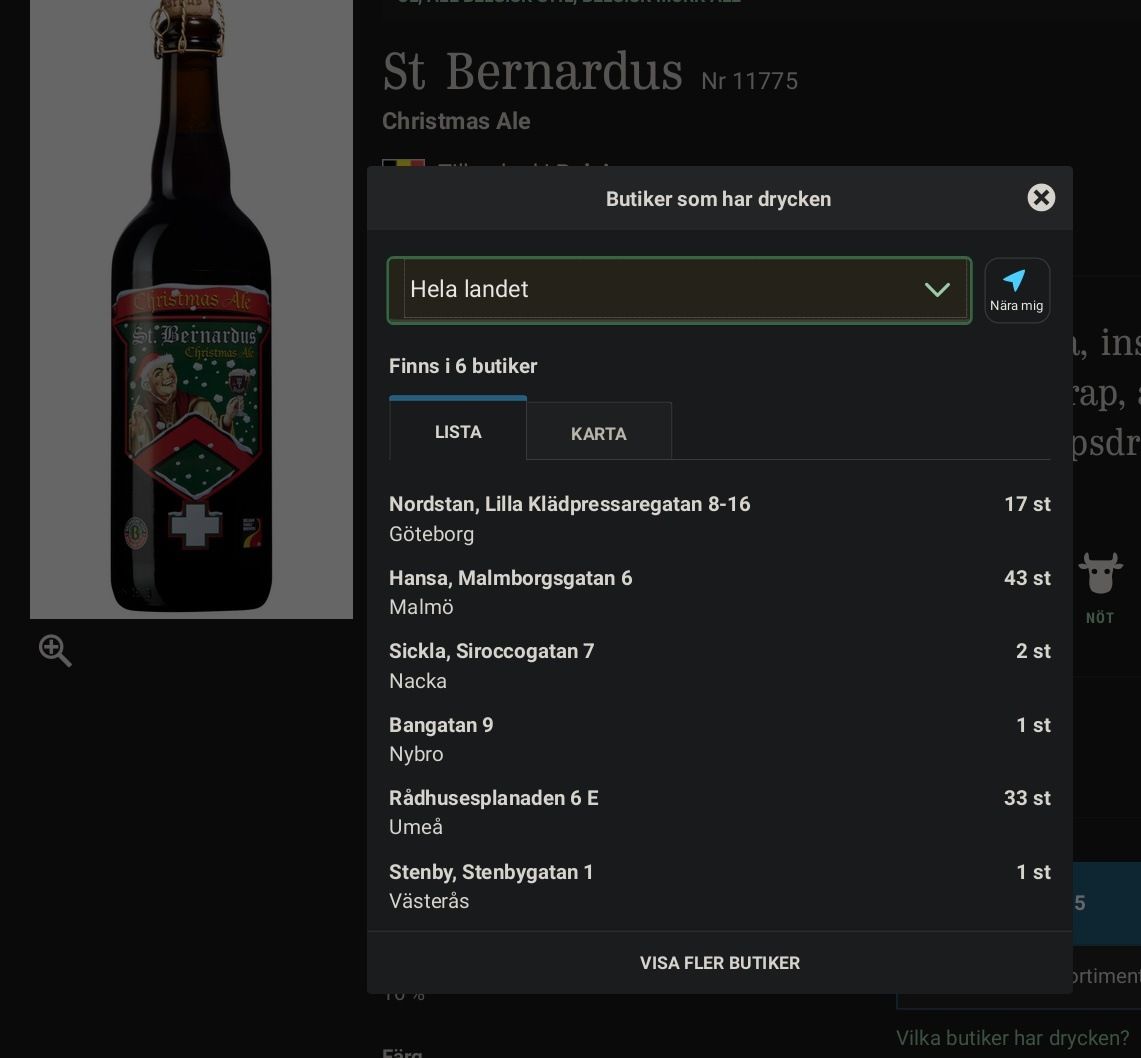Click the '2 st' stock count
The image size is (1141, 1058).
point(1033,651)
